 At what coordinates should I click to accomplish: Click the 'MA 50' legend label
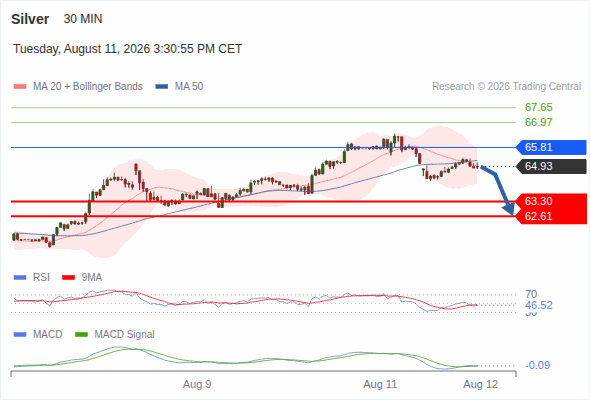(x=189, y=87)
